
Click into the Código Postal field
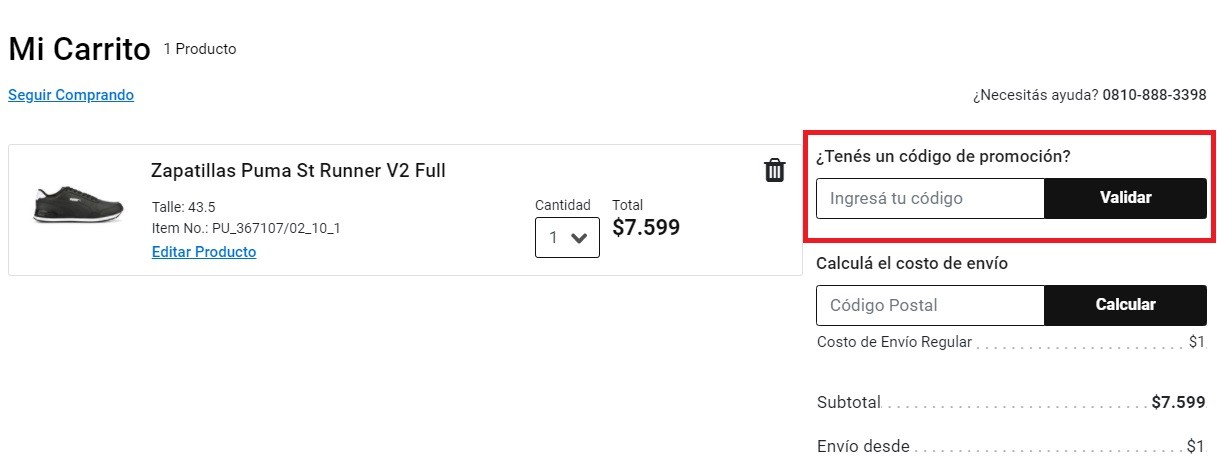(930, 305)
